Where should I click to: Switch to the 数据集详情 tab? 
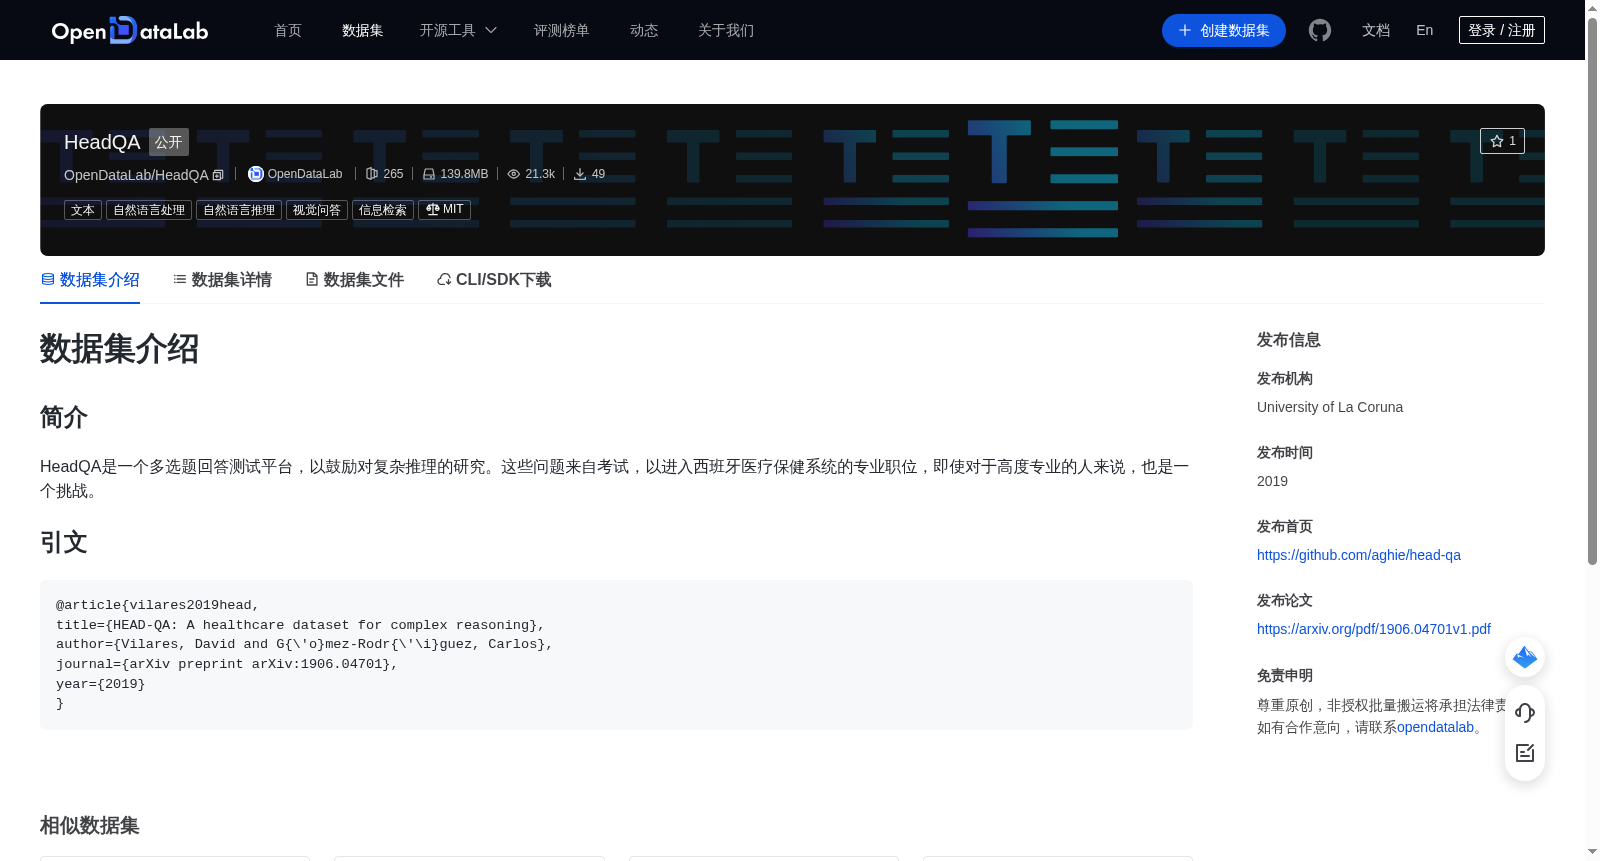[x=222, y=280]
